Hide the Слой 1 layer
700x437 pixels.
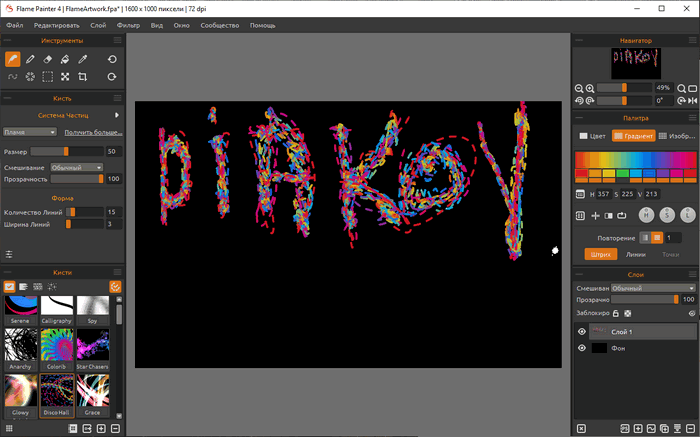click(x=582, y=332)
